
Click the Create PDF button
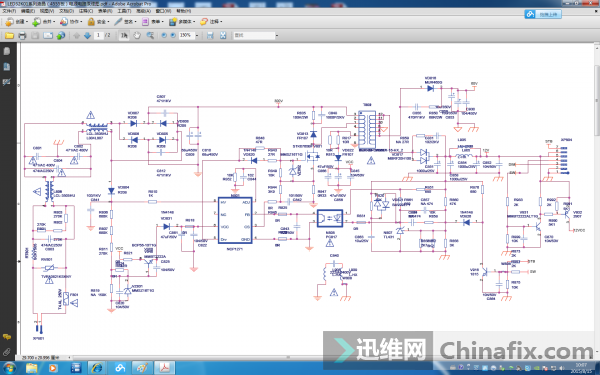16,22
